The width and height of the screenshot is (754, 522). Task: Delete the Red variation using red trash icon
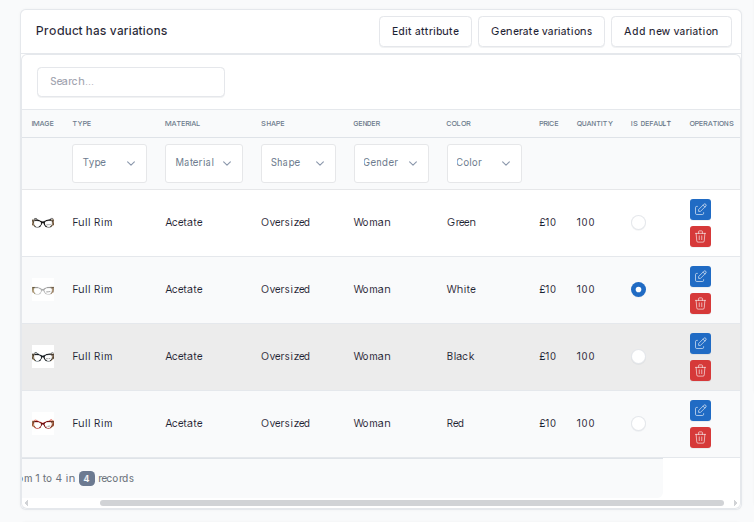[700, 437]
